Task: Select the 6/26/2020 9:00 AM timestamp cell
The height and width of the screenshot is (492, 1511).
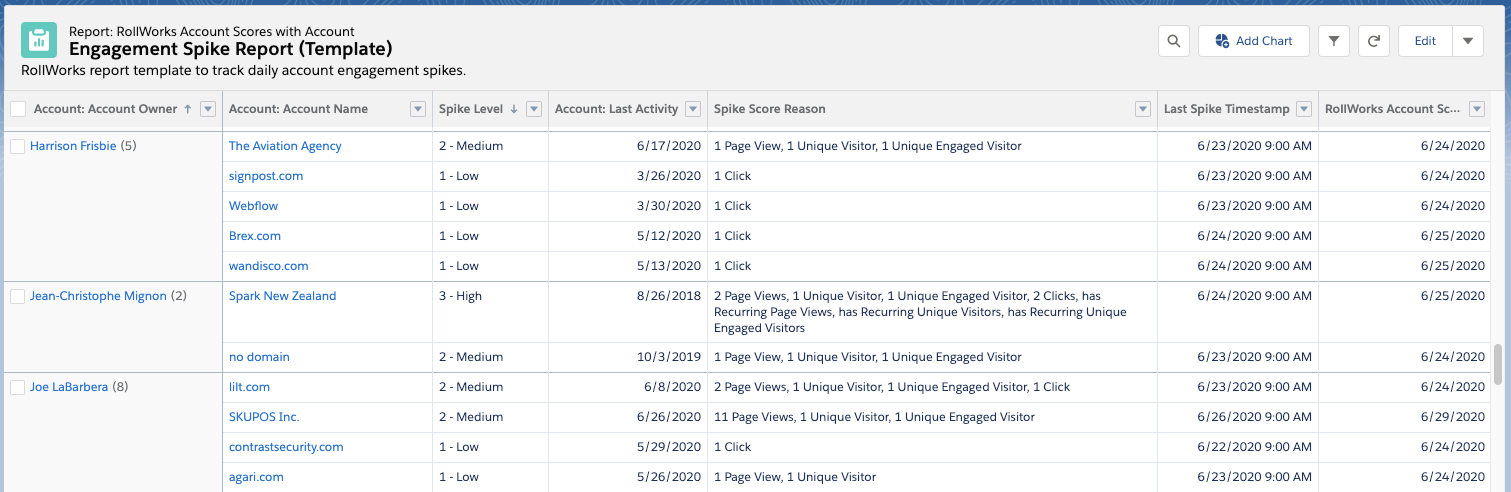Action: pos(1238,417)
